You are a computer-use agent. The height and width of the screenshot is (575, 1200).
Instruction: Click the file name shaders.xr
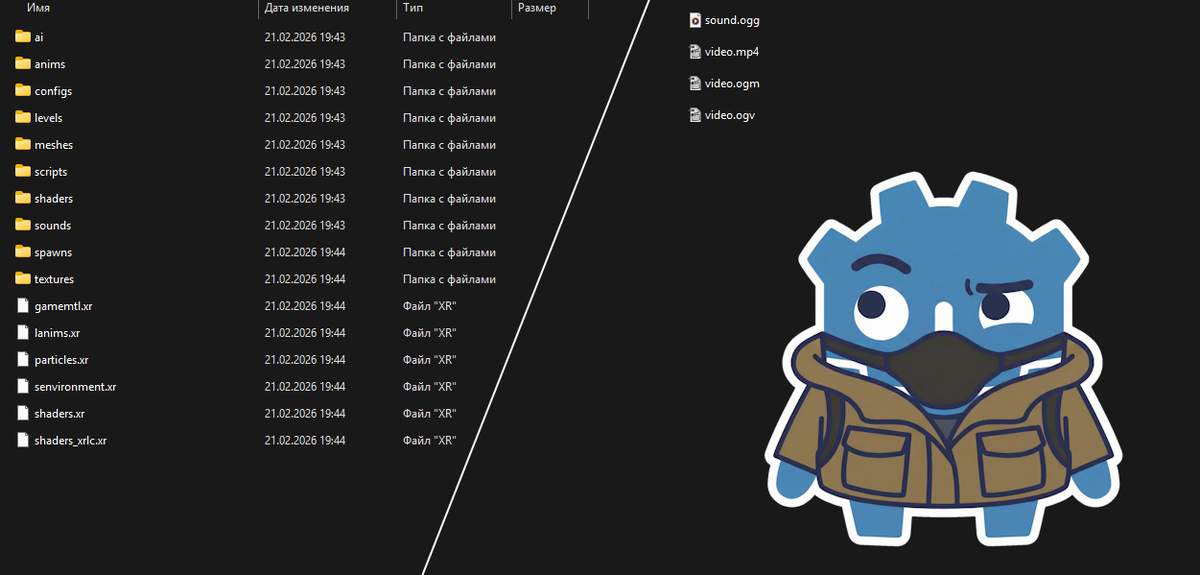(x=59, y=414)
